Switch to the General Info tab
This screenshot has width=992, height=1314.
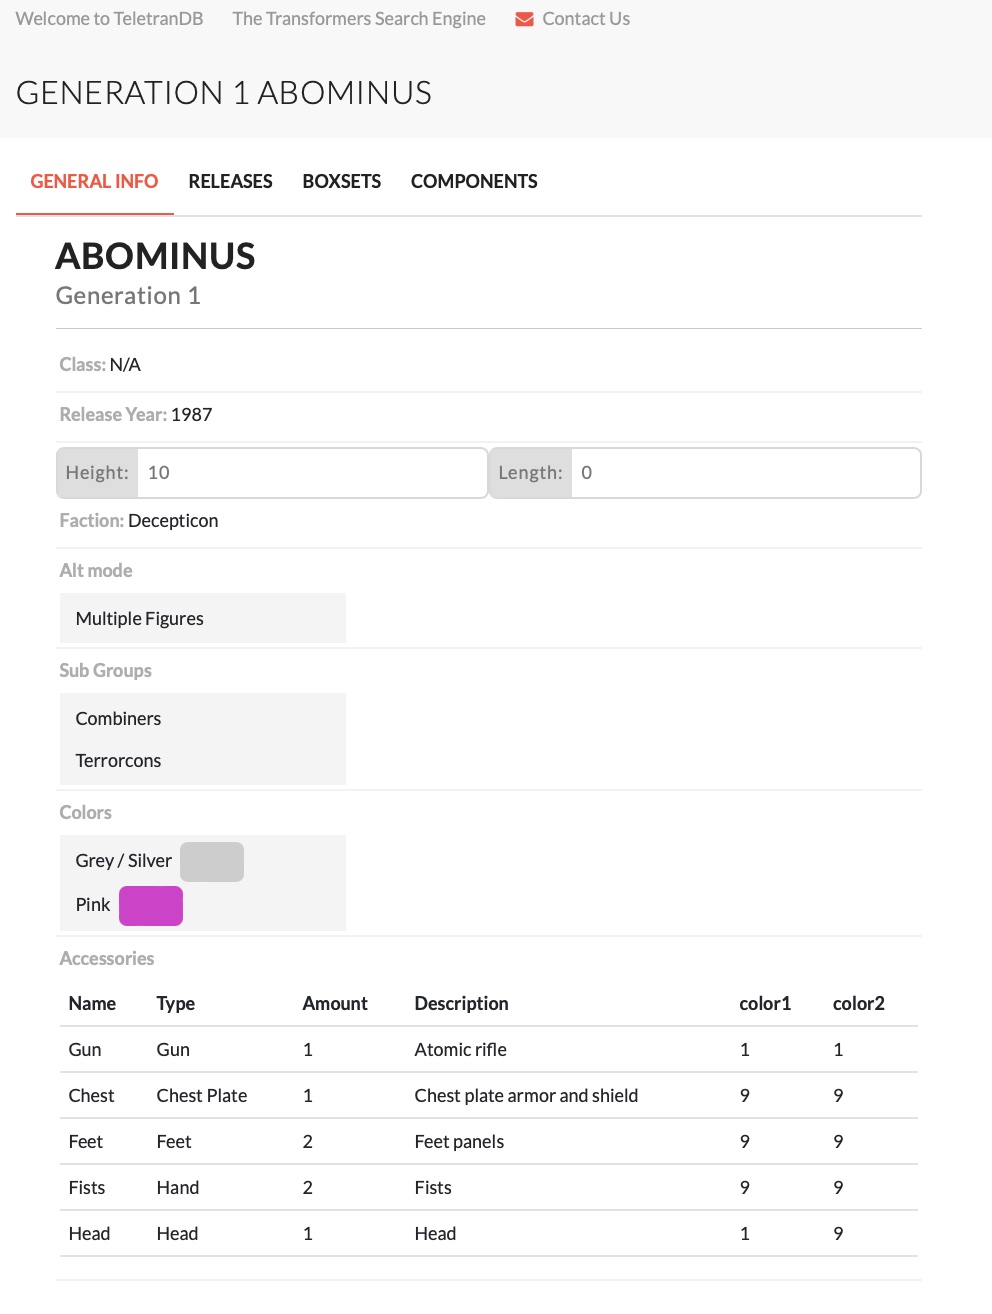94,181
